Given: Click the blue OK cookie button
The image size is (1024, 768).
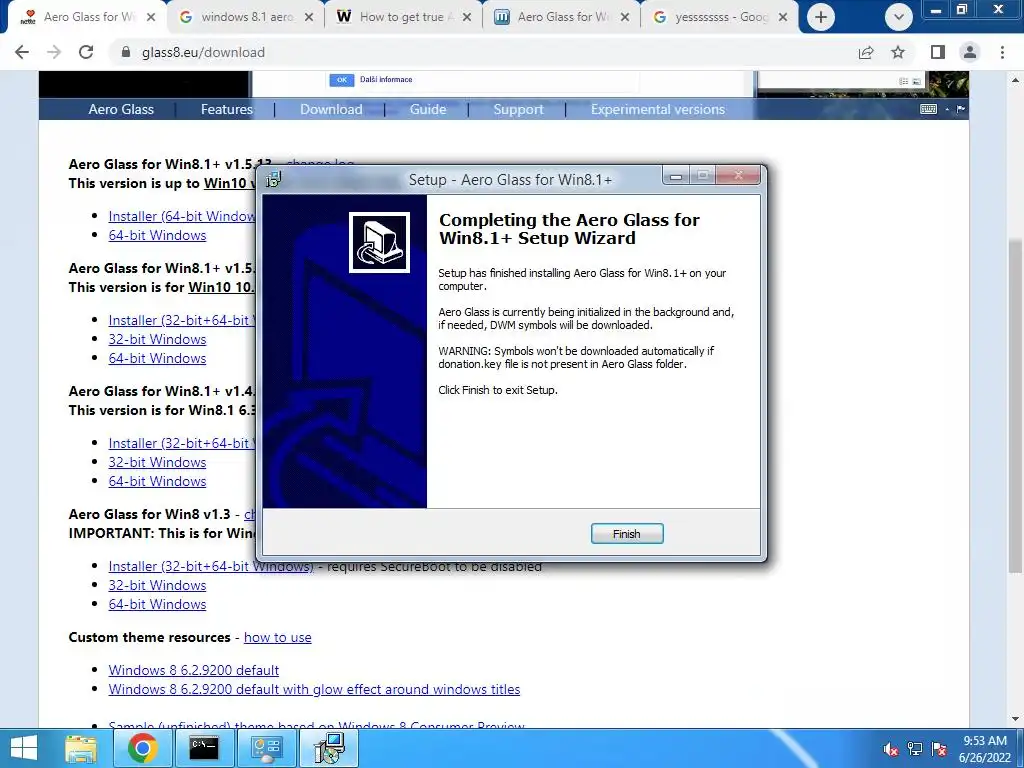Looking at the screenshot, I should 342,80.
